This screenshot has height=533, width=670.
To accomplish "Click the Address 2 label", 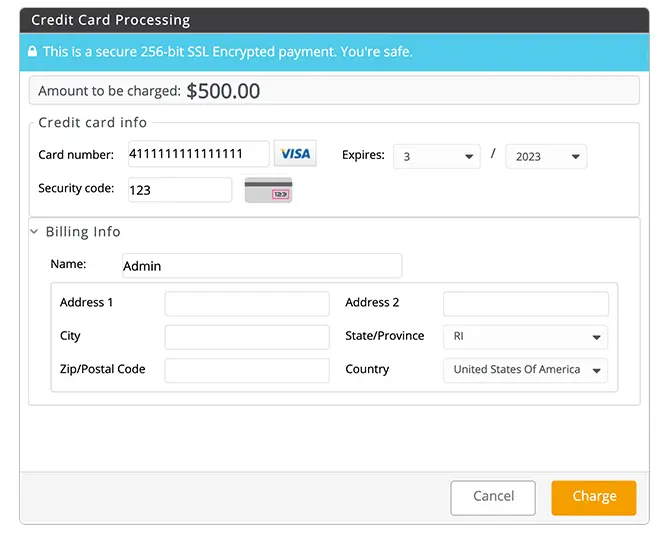I will point(372,303).
